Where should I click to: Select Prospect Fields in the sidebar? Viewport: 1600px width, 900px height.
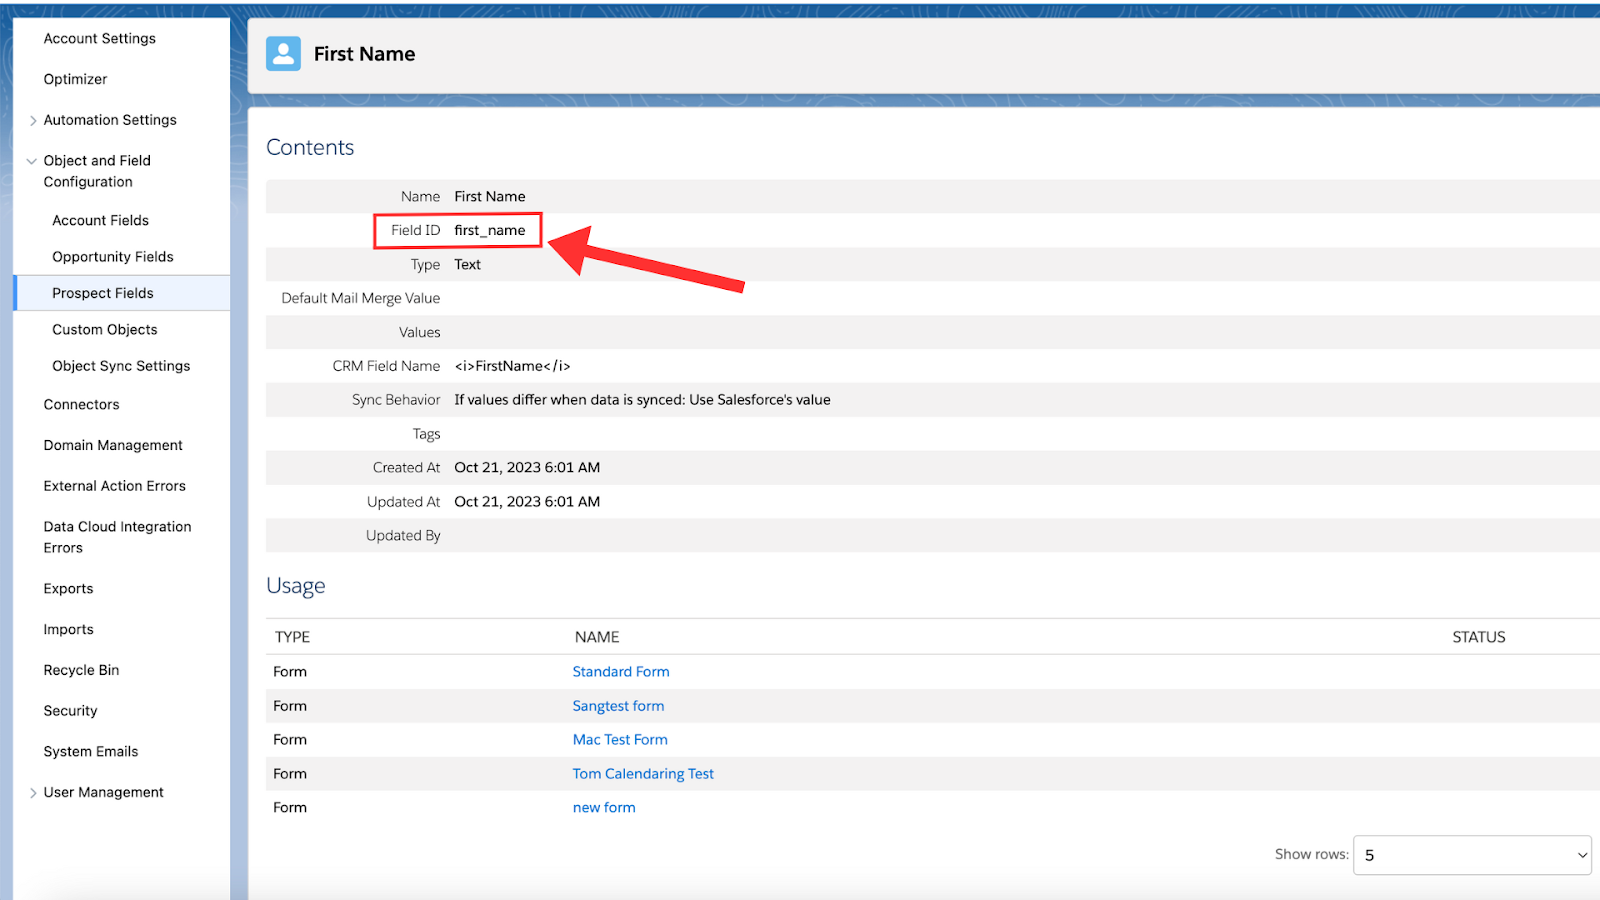(x=102, y=292)
